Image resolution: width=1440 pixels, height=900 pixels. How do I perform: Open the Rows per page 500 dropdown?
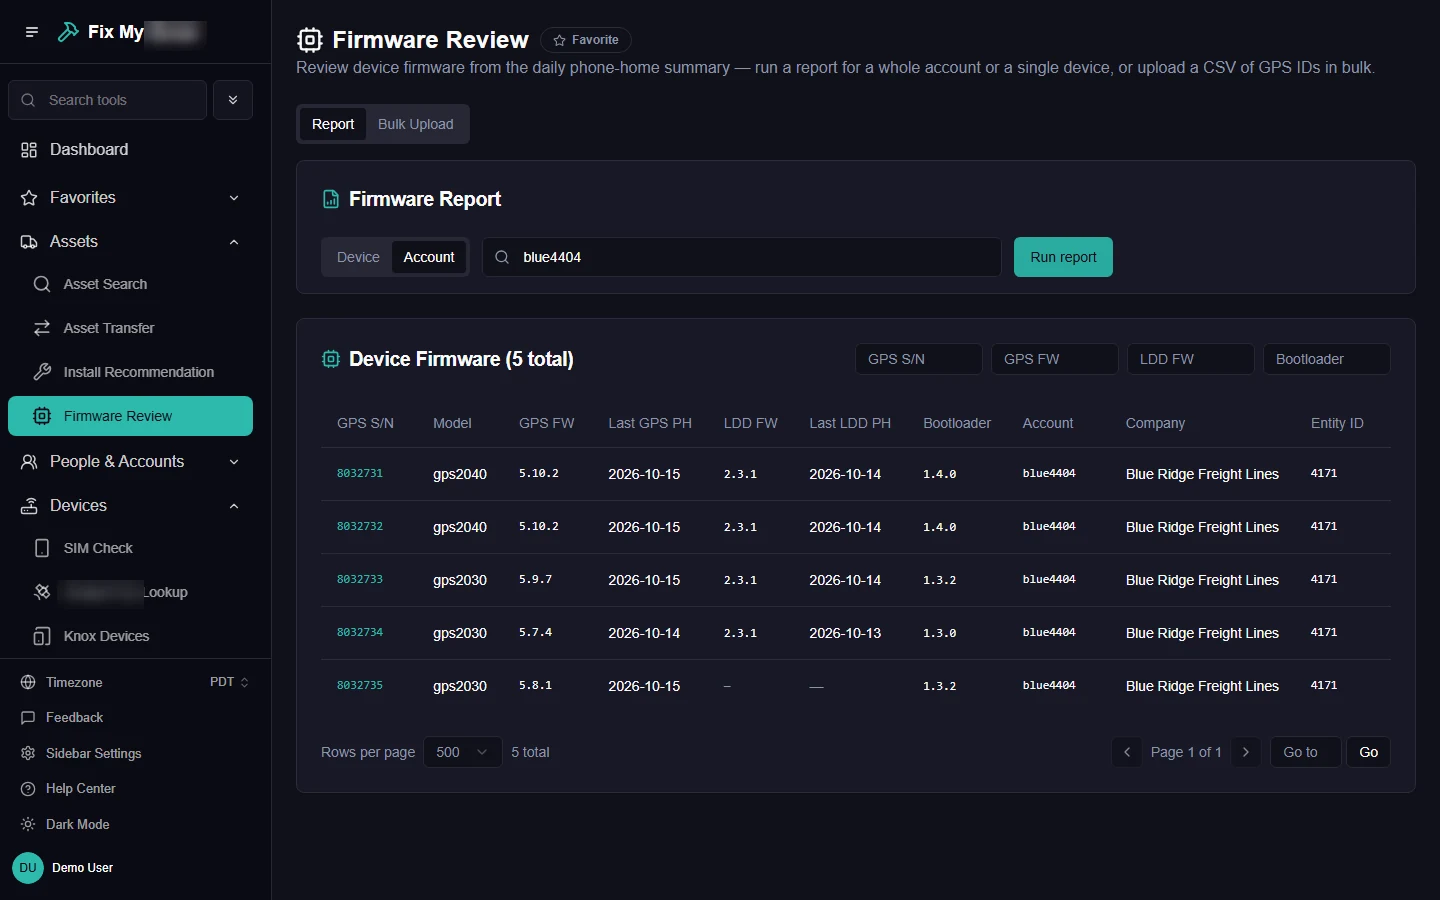[x=462, y=752]
